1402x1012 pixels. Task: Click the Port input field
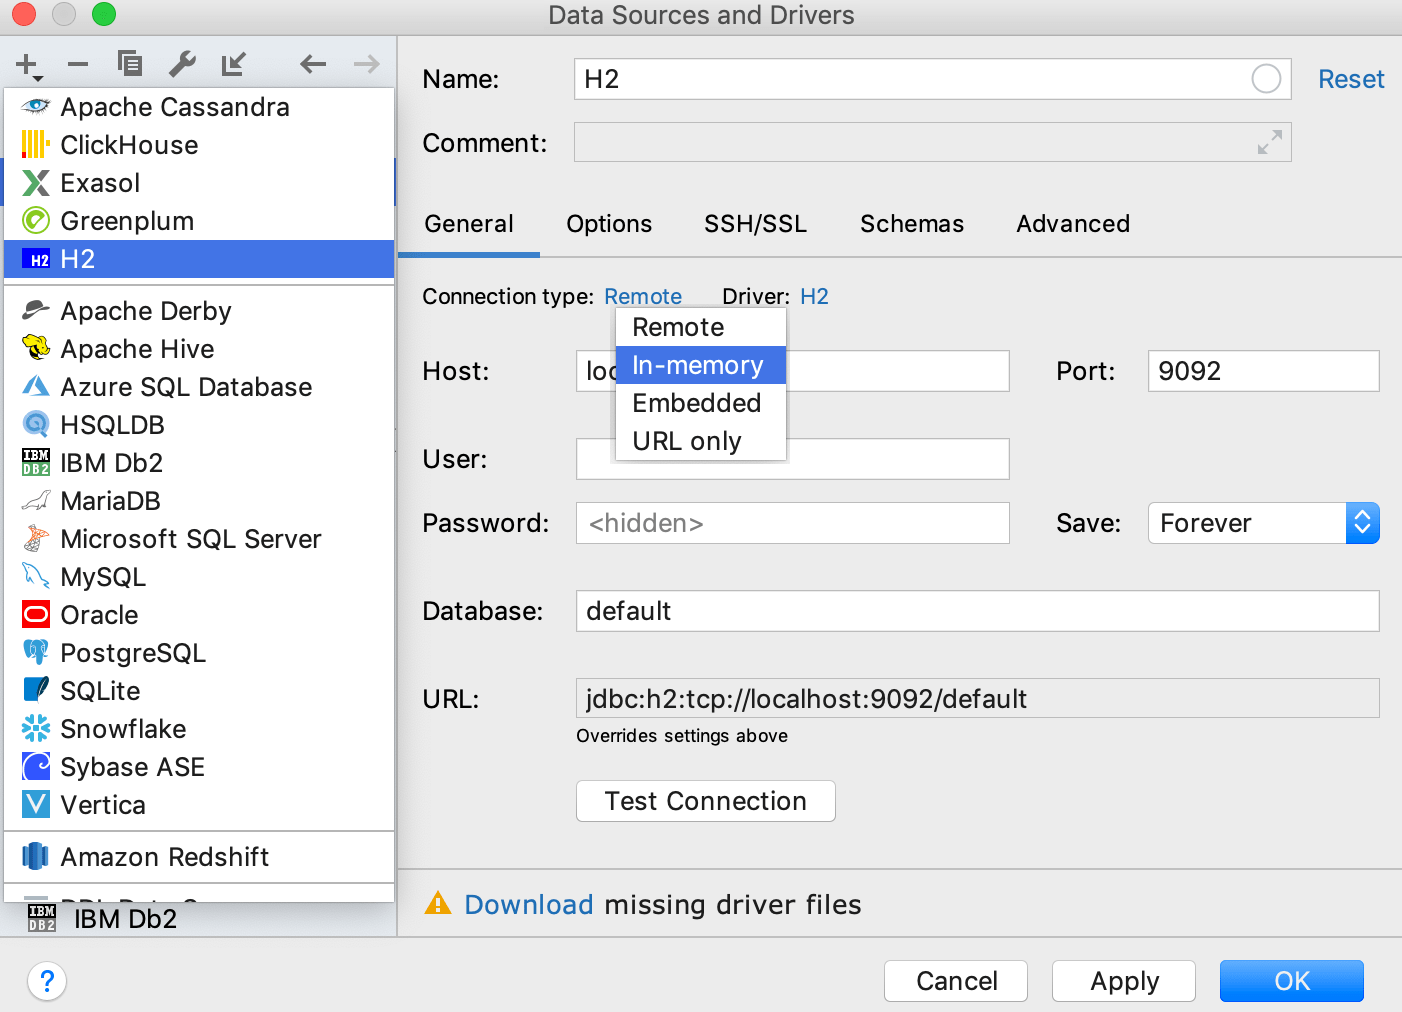coord(1263,371)
